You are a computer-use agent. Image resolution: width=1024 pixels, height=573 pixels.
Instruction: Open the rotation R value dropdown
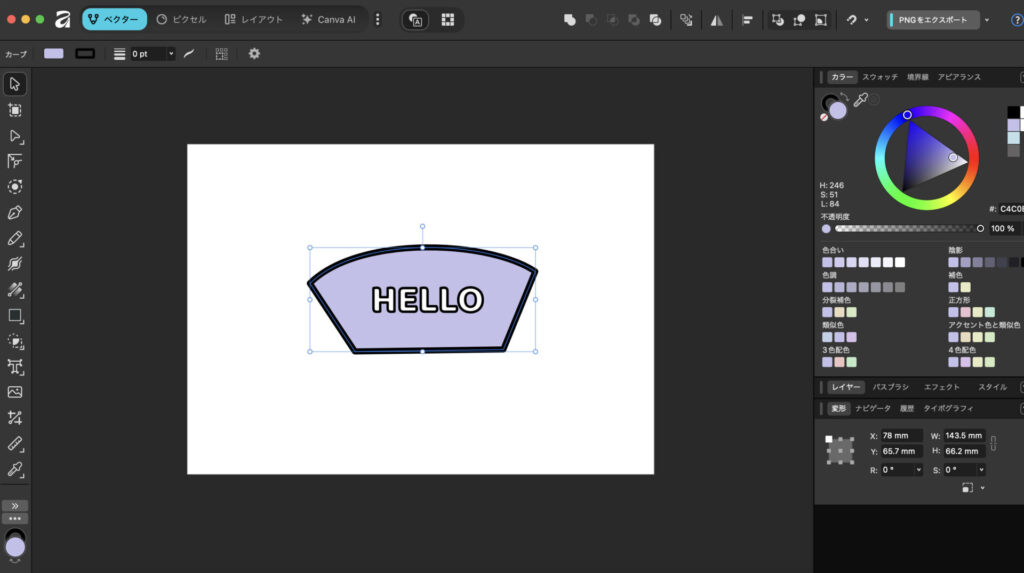(917, 469)
